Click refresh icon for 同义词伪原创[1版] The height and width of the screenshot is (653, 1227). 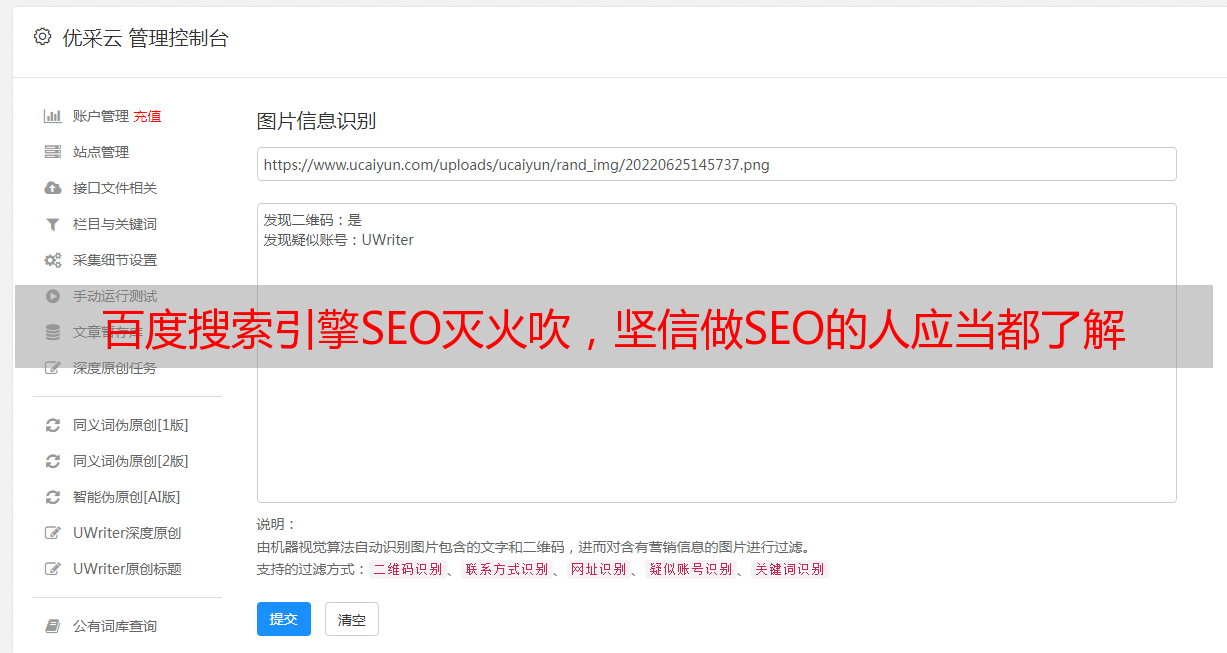point(53,425)
